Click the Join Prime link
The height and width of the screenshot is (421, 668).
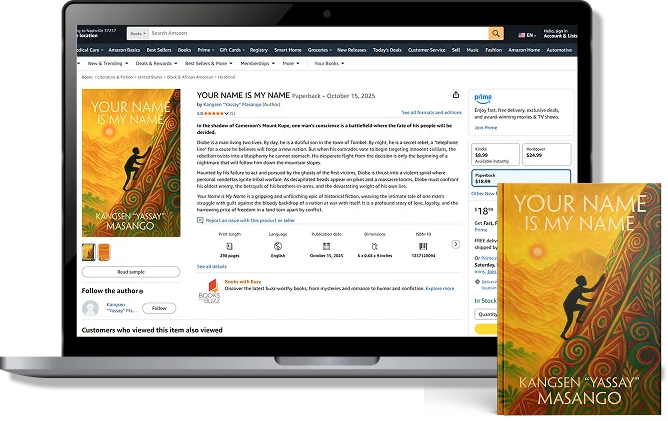(x=486, y=127)
